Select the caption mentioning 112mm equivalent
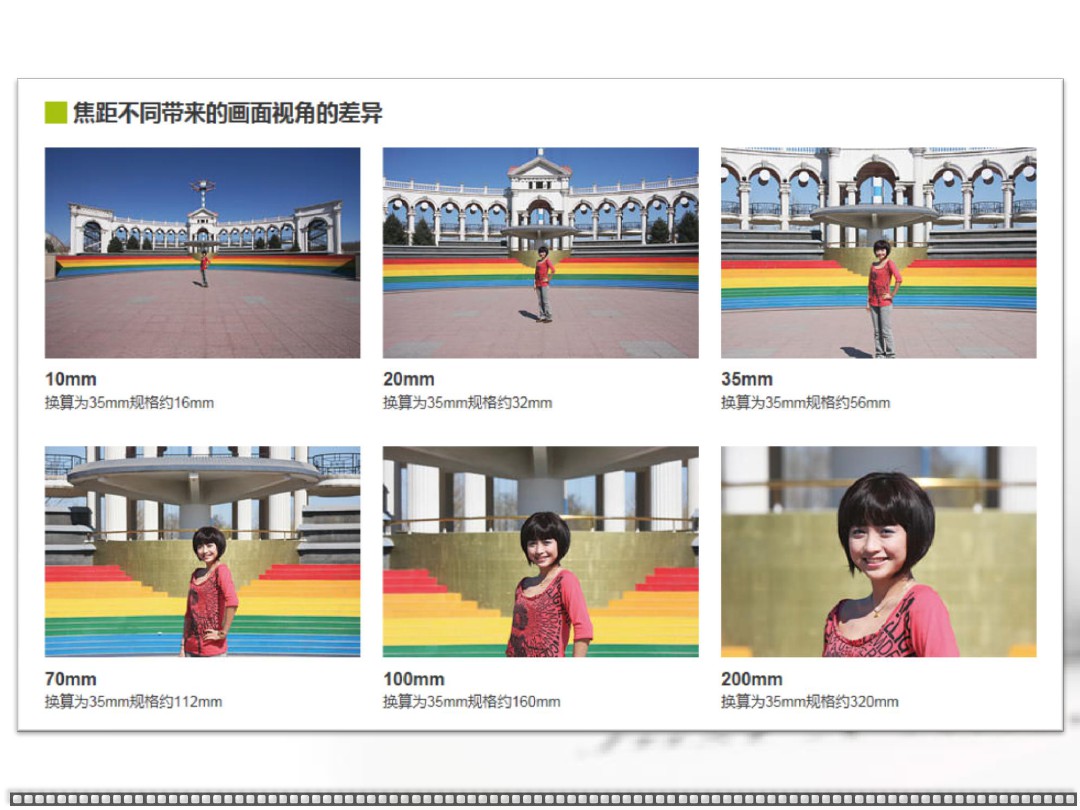The image size is (1080, 810). (x=133, y=702)
